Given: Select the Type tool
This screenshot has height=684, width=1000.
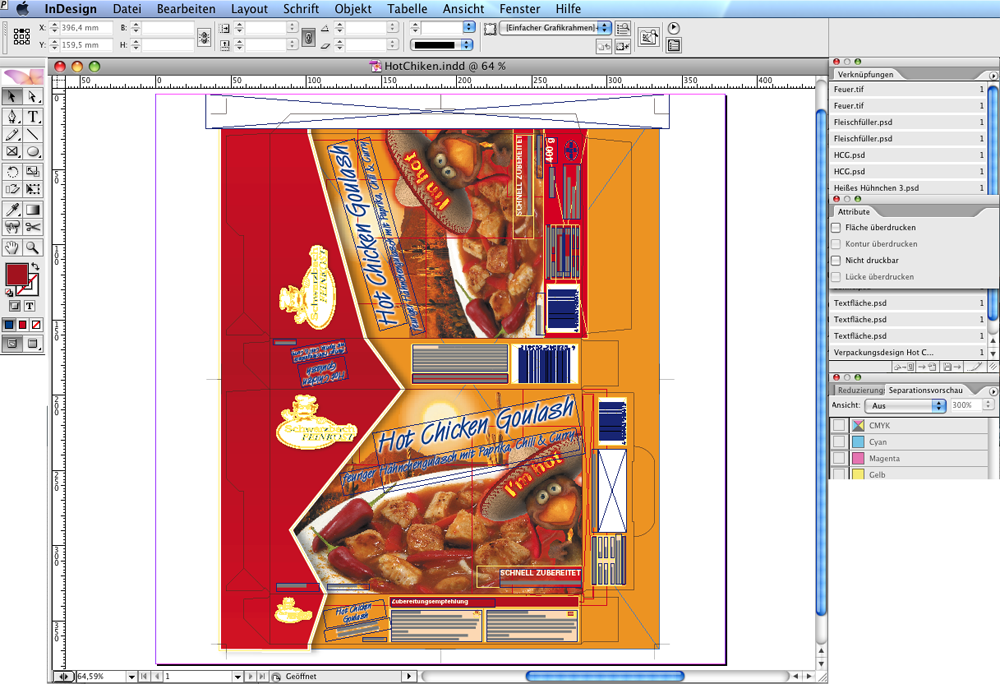Looking at the screenshot, I should 33,117.
